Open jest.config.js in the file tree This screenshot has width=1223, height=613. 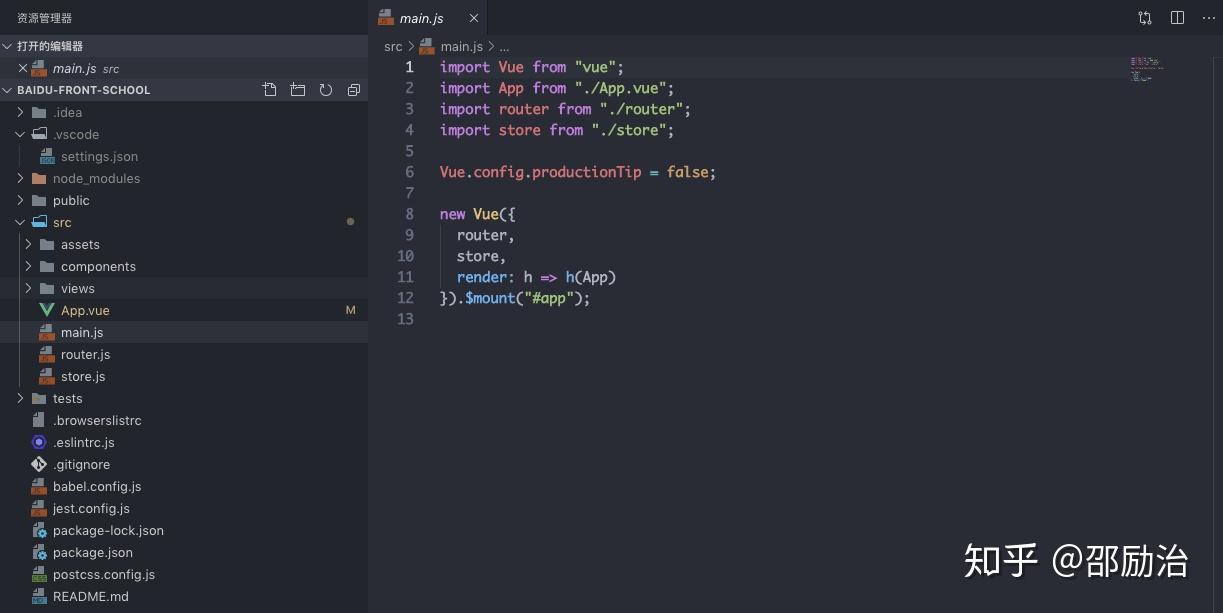click(x=184, y=508)
